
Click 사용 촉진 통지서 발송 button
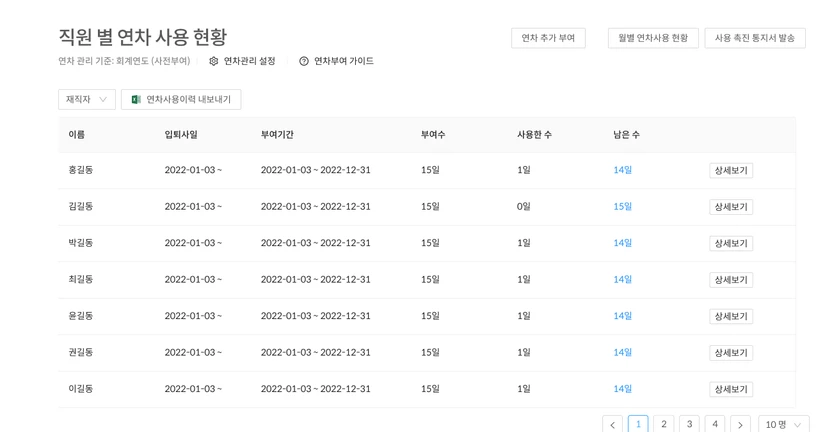pyautogui.click(x=755, y=38)
